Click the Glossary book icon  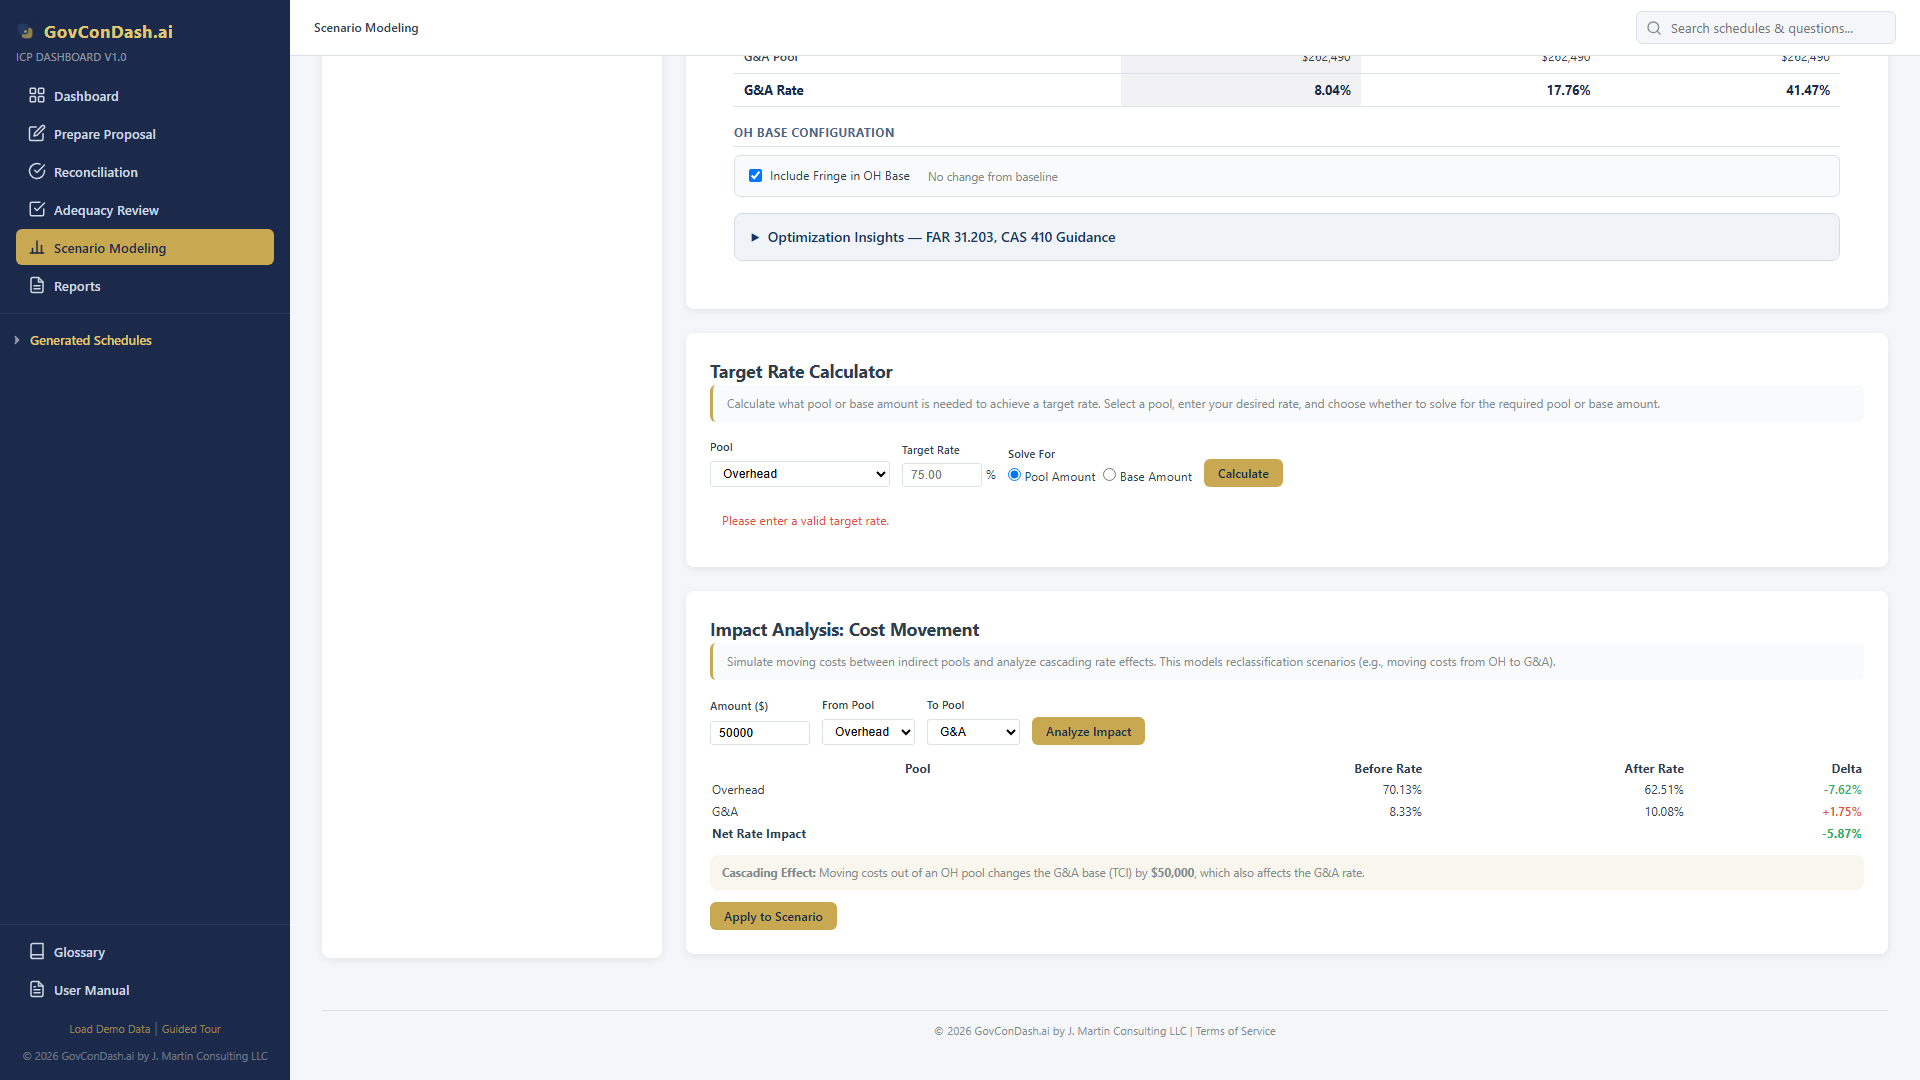[37, 952]
